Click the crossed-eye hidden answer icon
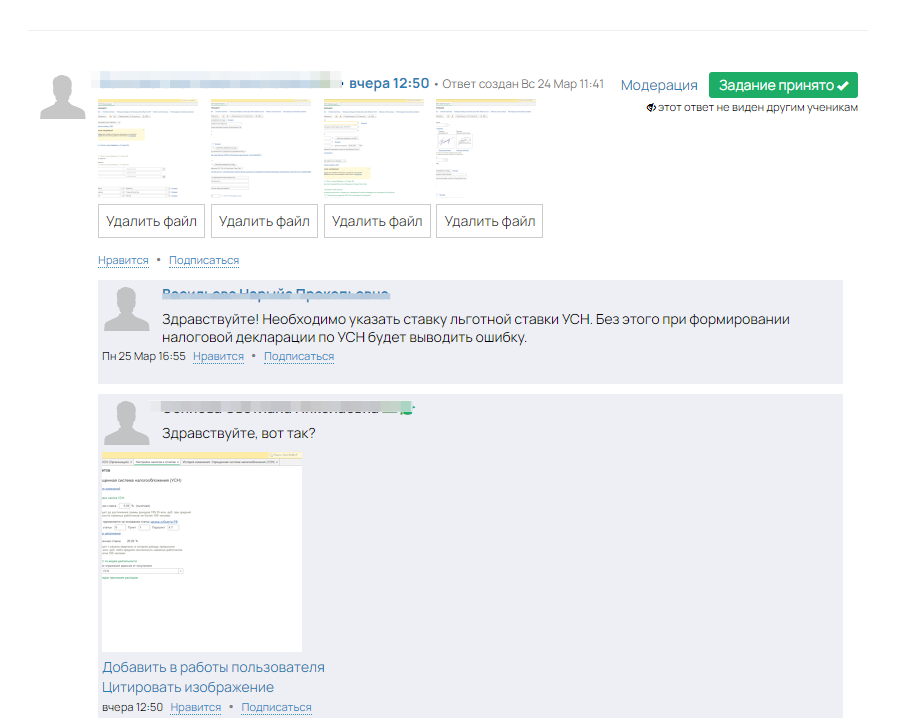912x718 pixels. [651, 108]
